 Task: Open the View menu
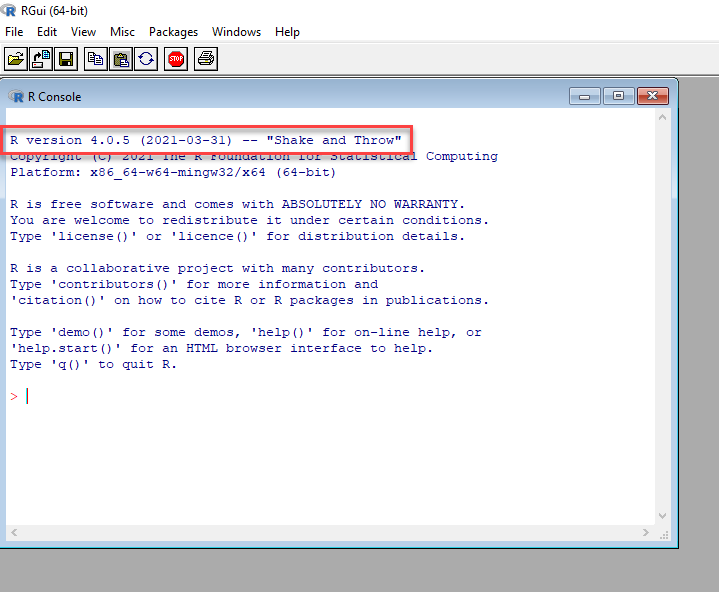(x=83, y=32)
